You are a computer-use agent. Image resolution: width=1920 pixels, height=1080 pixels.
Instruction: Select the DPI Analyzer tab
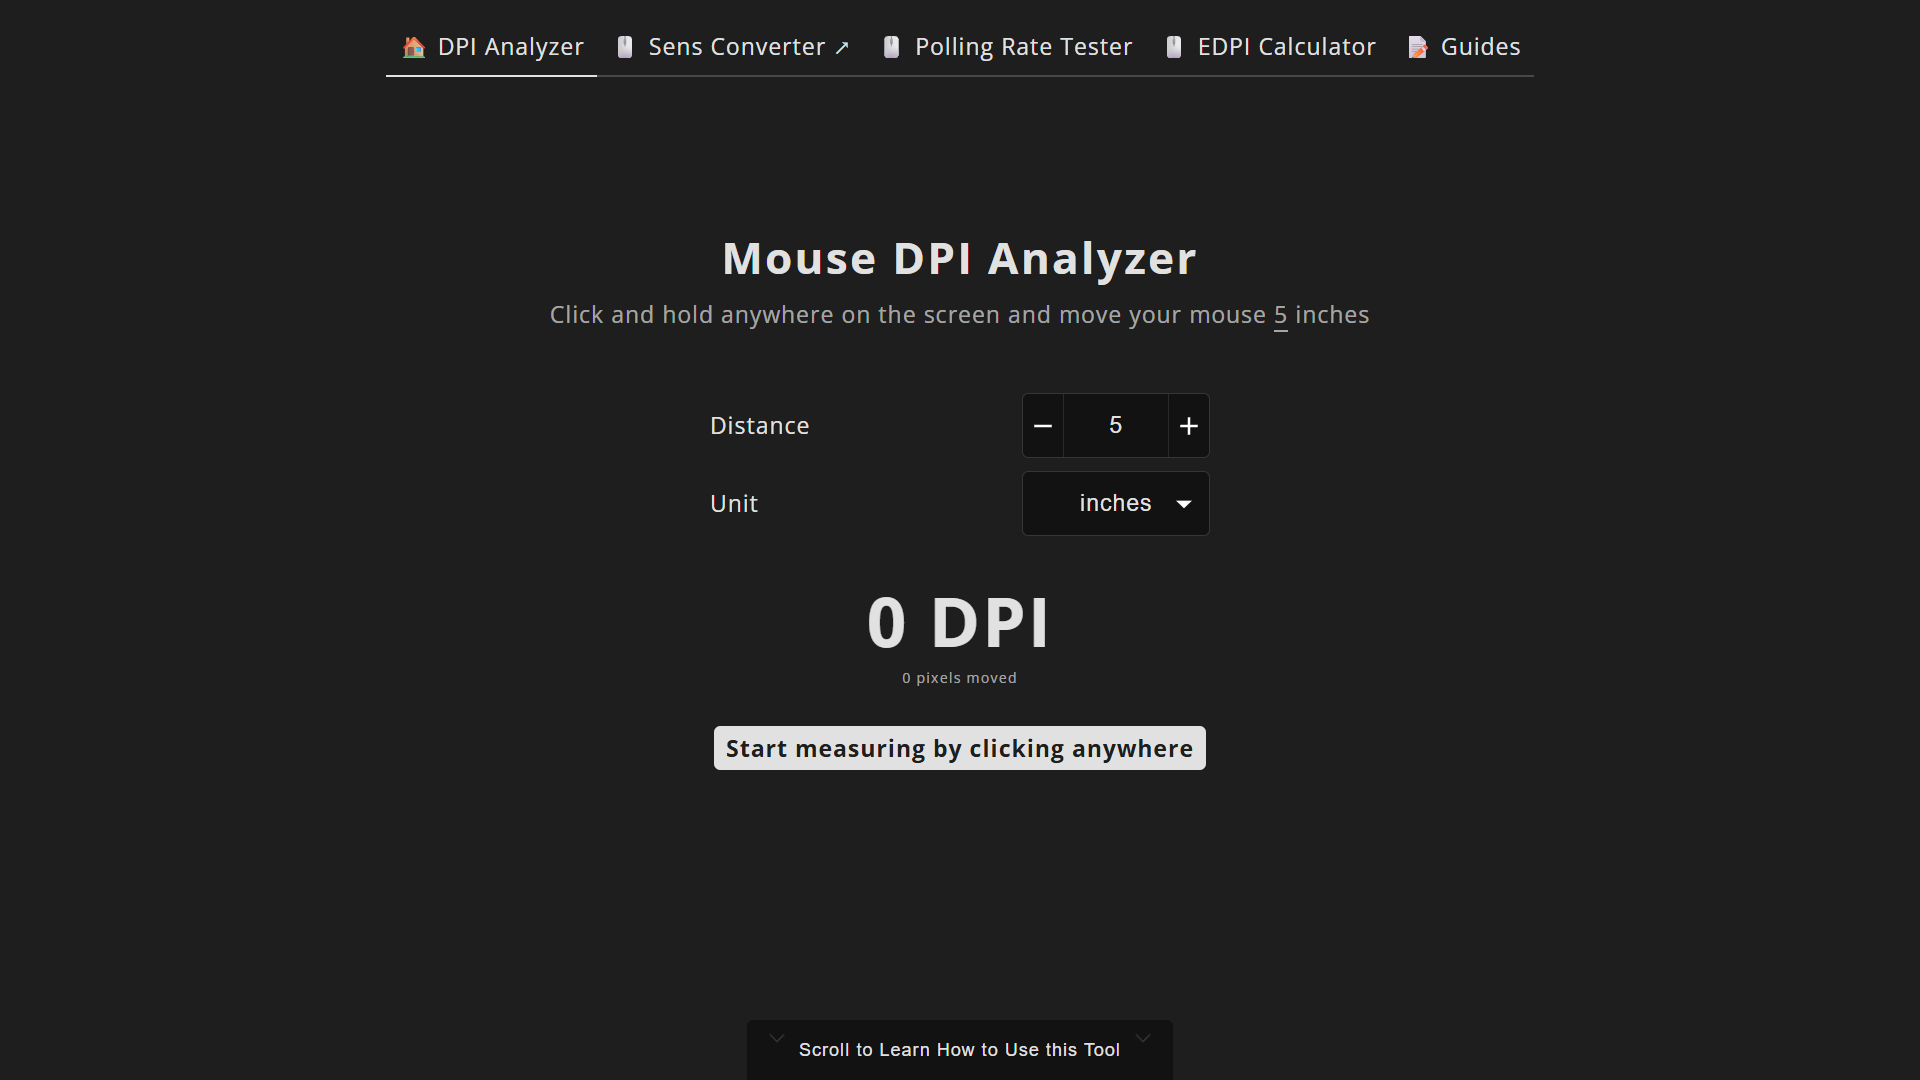510,47
